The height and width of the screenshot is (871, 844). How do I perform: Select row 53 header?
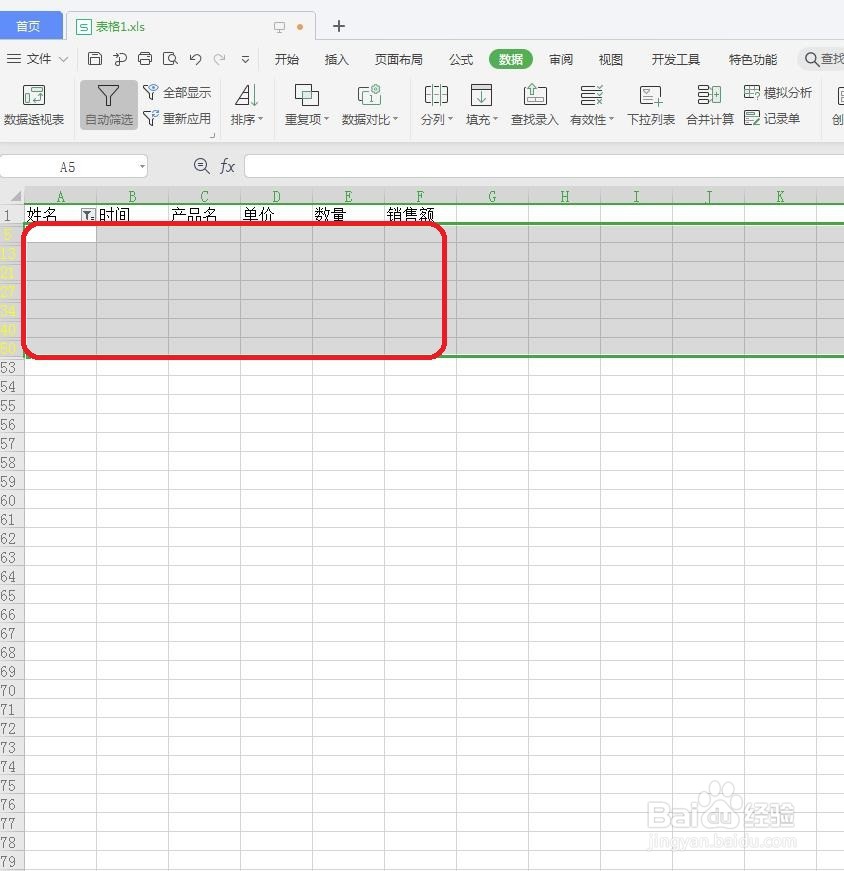(x=12, y=367)
